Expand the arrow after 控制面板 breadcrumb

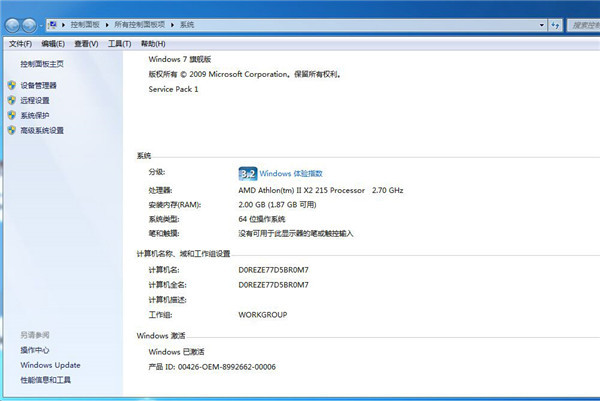click(x=107, y=25)
